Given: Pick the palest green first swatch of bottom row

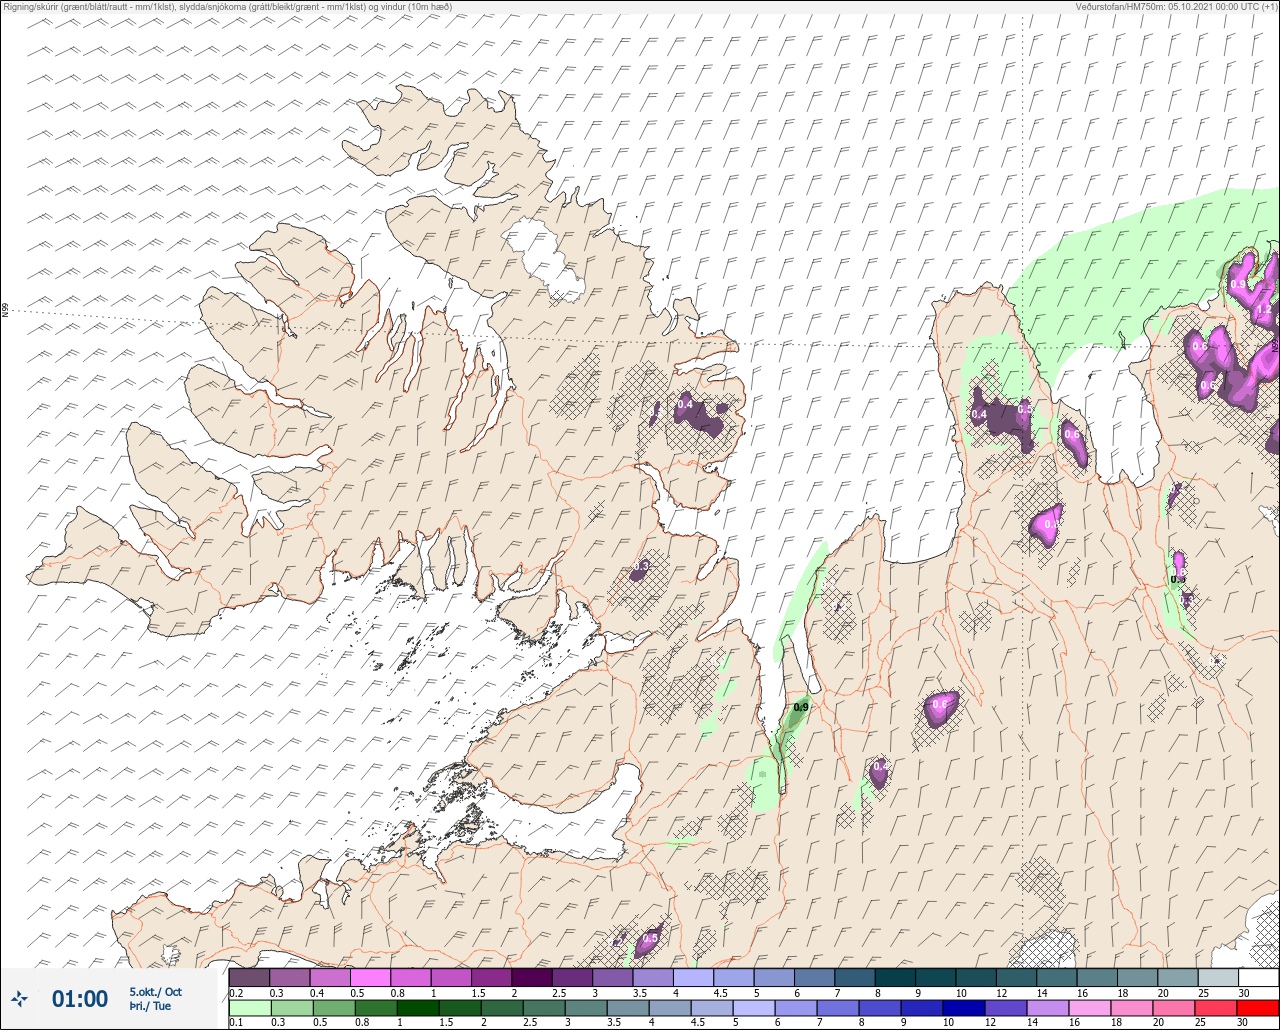Looking at the screenshot, I should 248,1008.
